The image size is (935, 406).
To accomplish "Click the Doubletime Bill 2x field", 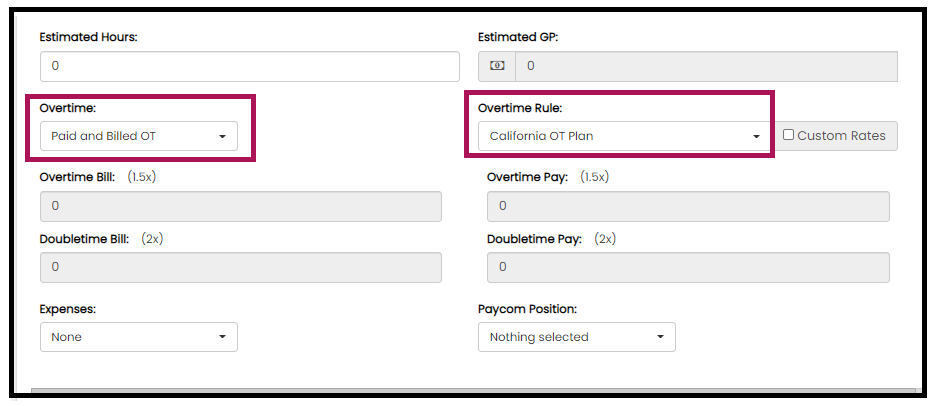I will click(241, 267).
